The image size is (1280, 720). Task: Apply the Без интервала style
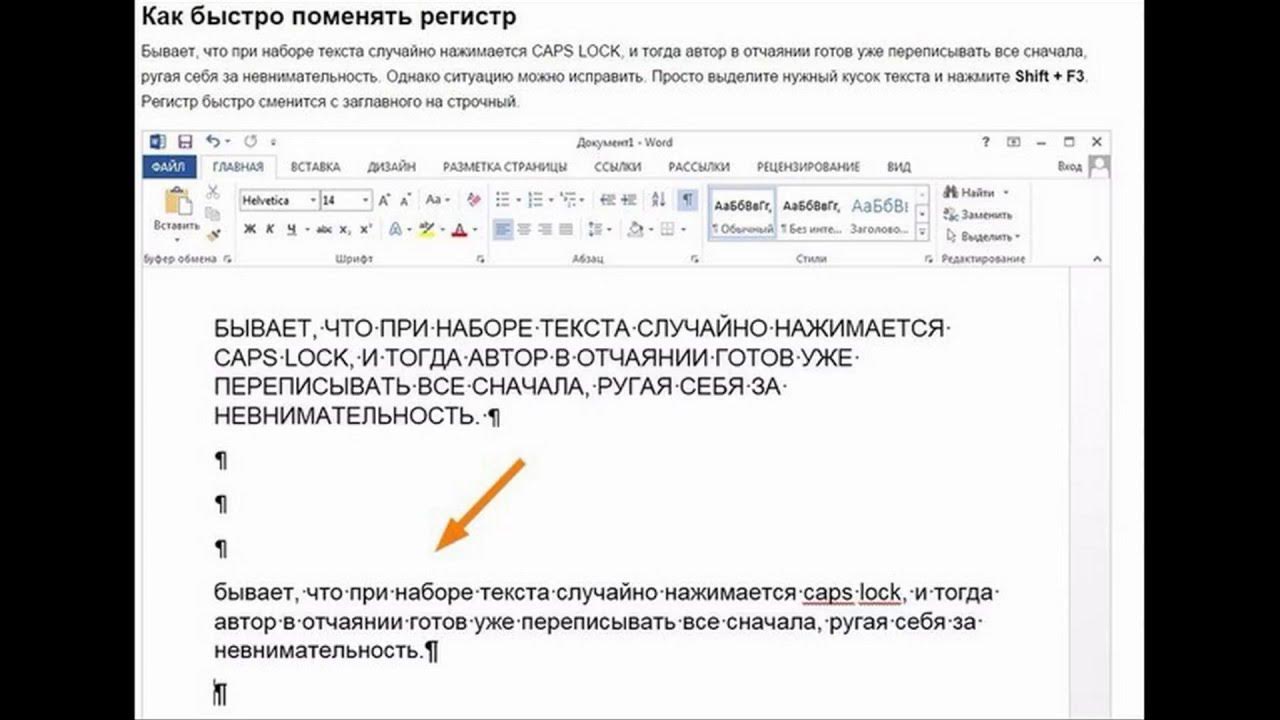pos(811,214)
